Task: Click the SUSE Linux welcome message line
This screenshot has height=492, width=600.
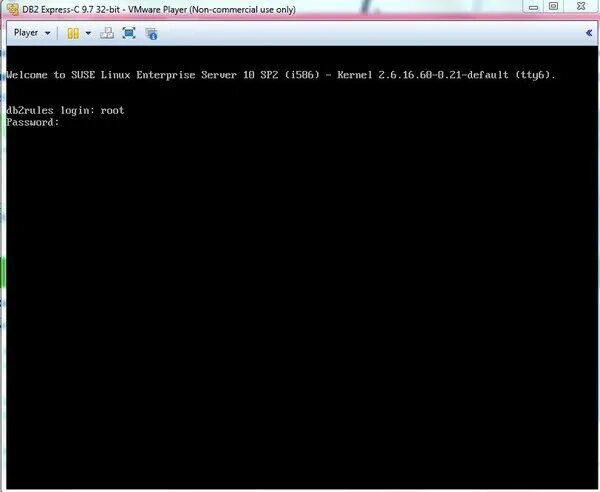Action: tap(281, 75)
